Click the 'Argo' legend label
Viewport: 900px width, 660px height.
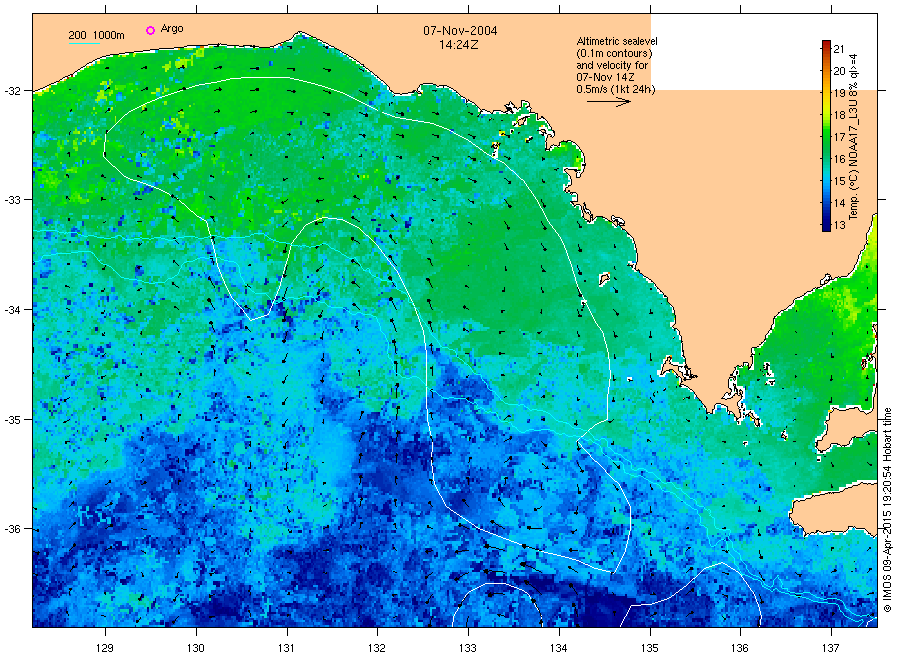pos(172,29)
